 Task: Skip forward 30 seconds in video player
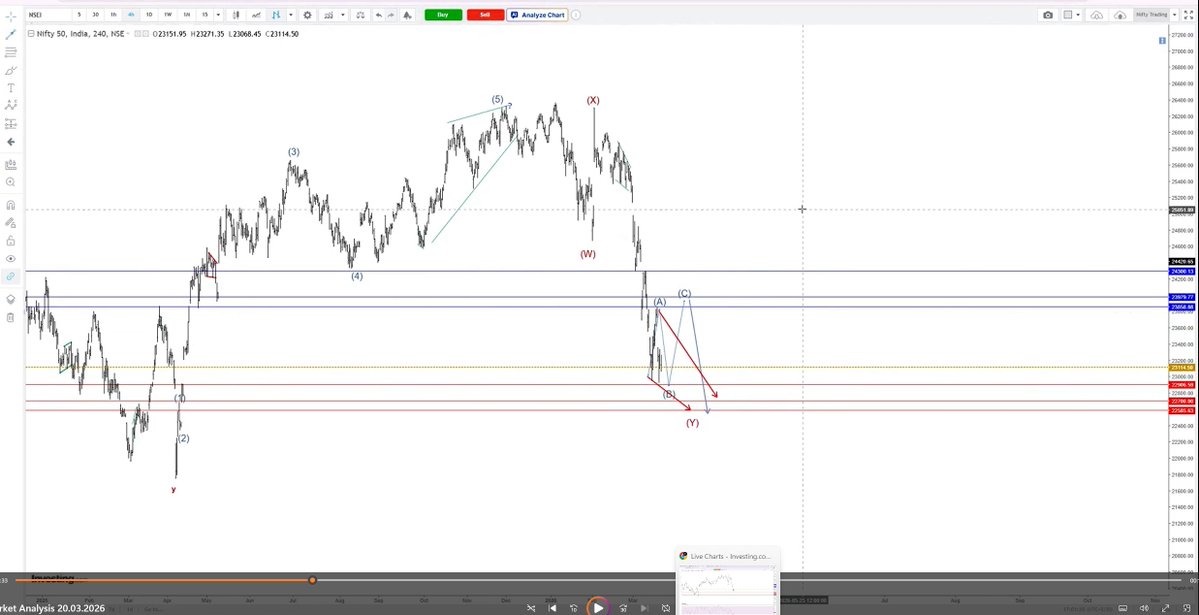(x=623, y=608)
